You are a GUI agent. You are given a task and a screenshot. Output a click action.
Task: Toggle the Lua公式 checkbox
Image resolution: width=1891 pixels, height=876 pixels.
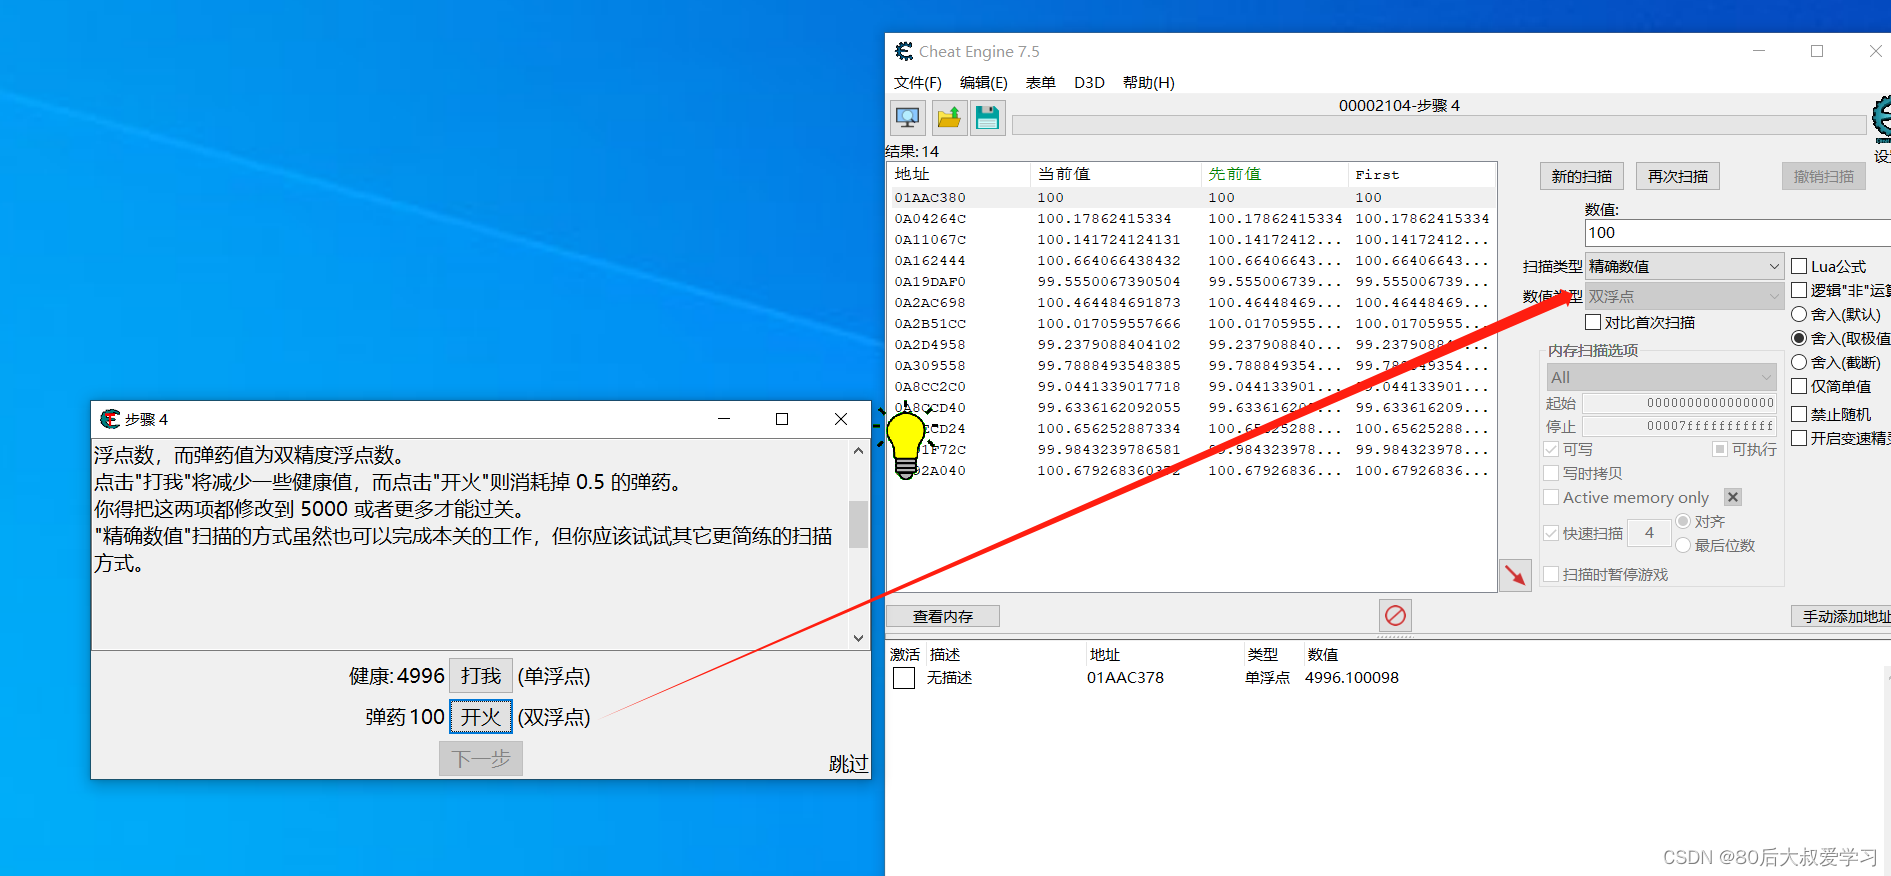coord(1799,266)
